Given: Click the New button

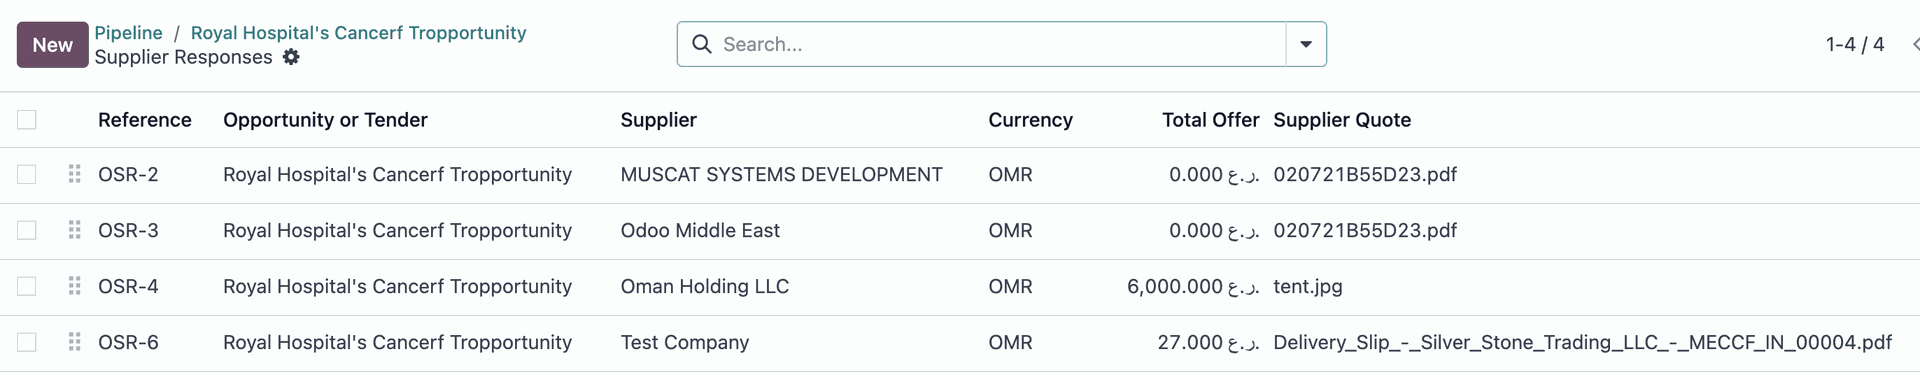Looking at the screenshot, I should click(52, 45).
